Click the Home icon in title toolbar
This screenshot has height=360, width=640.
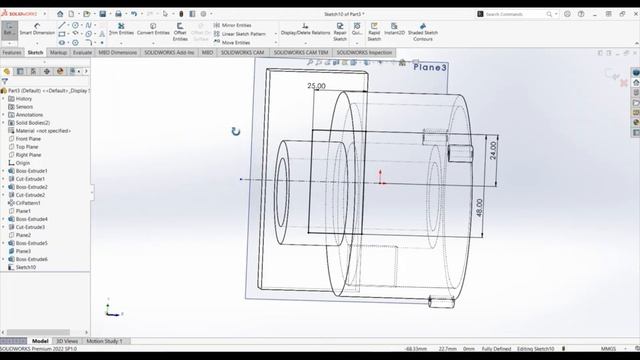(60, 14)
